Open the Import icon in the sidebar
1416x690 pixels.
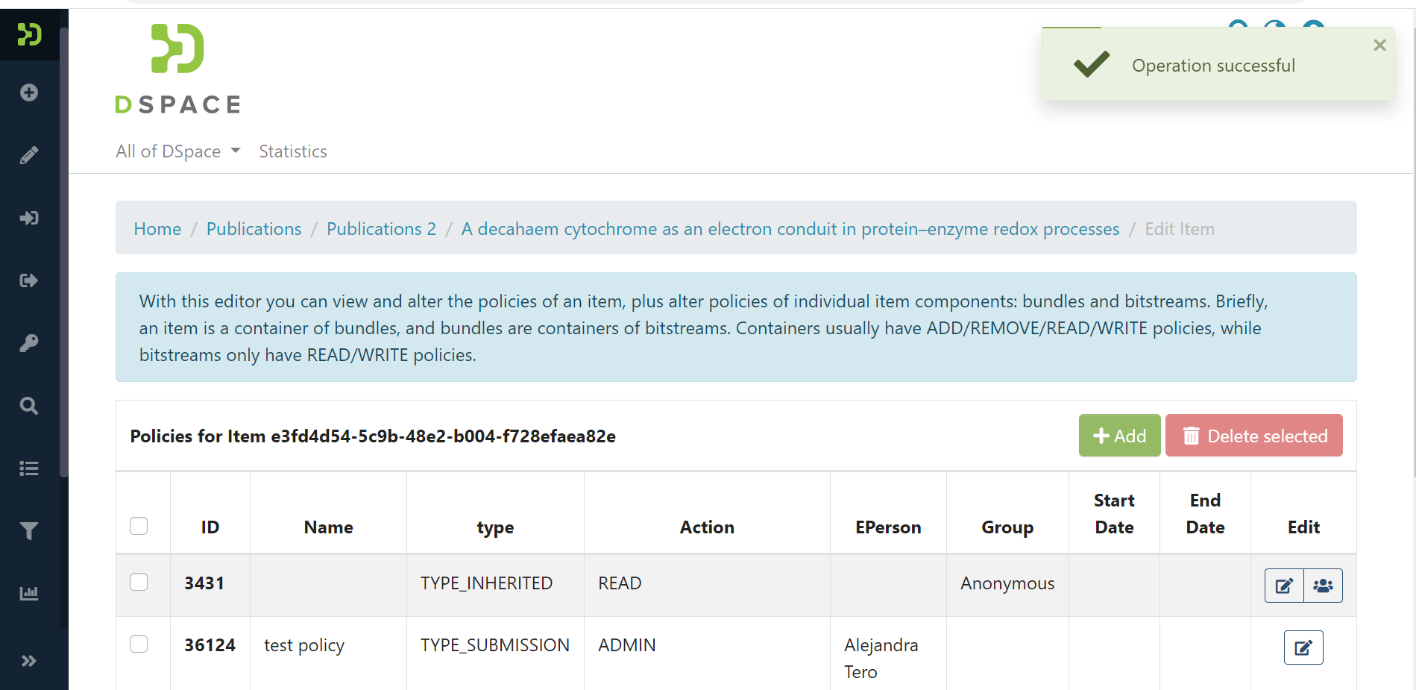[29, 218]
